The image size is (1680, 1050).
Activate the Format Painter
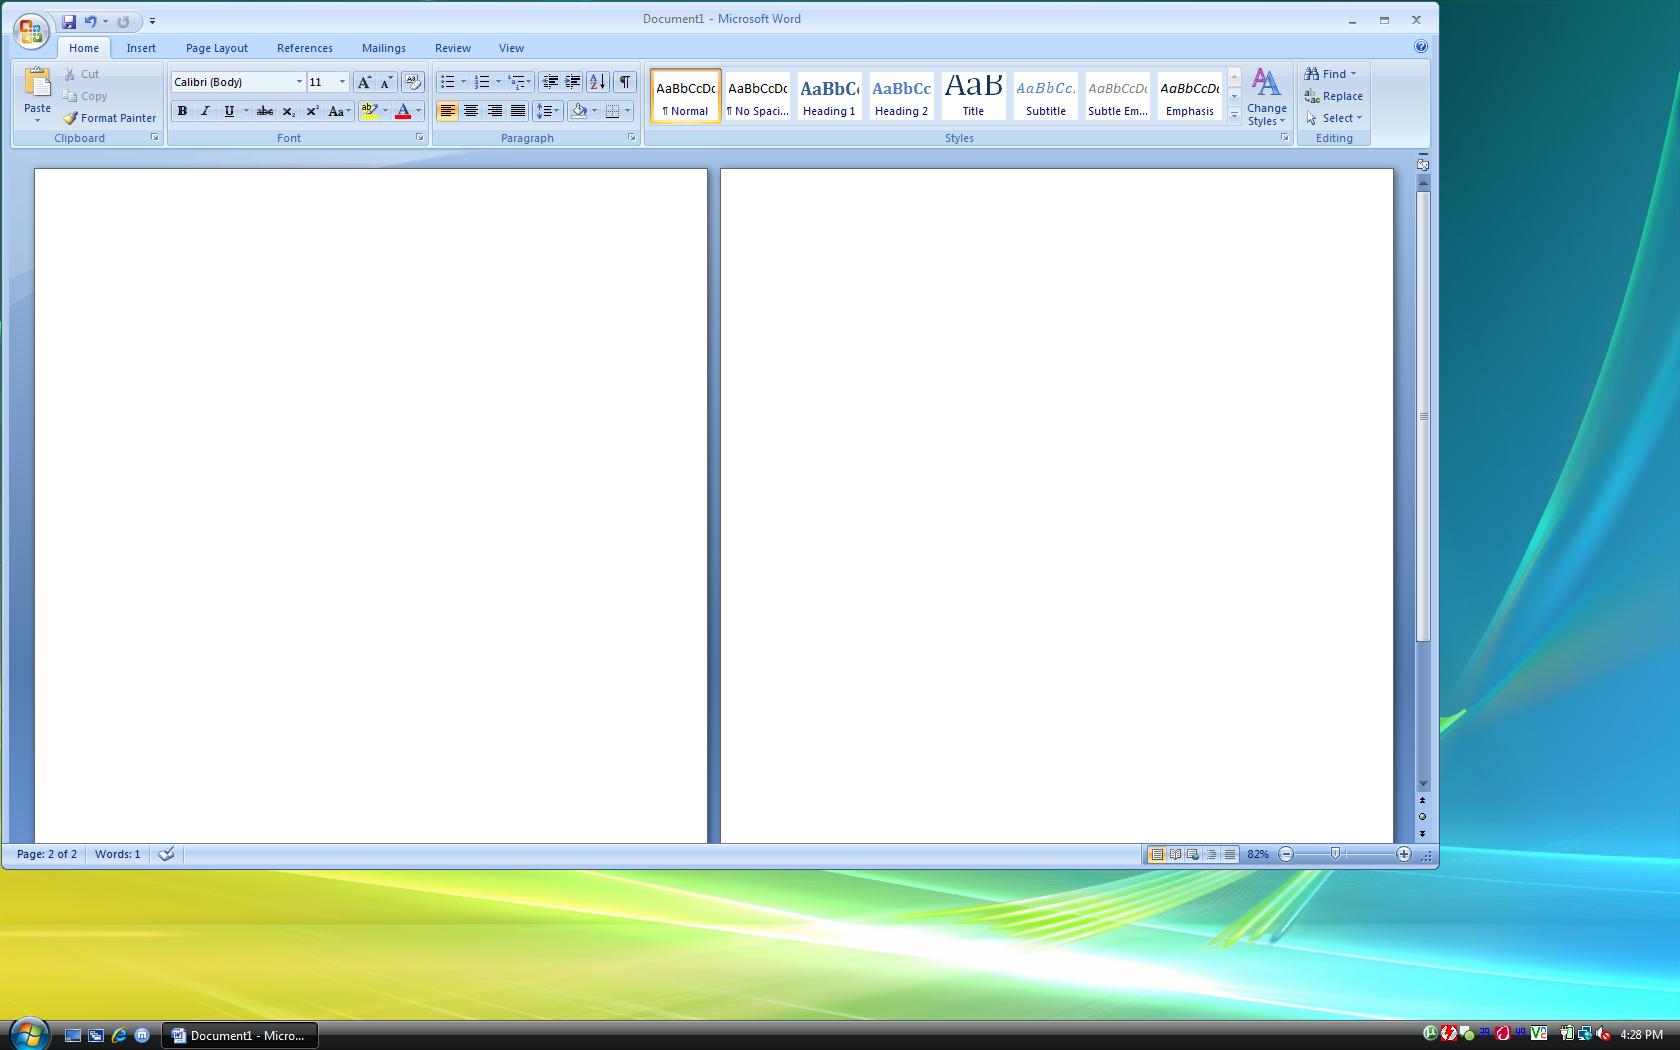(110, 118)
